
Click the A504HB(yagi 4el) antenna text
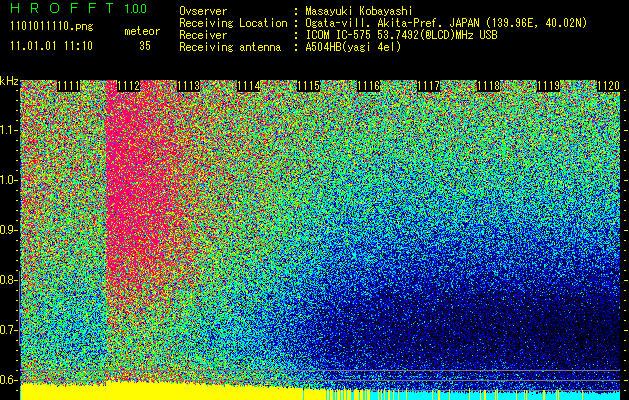[x=353, y=47]
